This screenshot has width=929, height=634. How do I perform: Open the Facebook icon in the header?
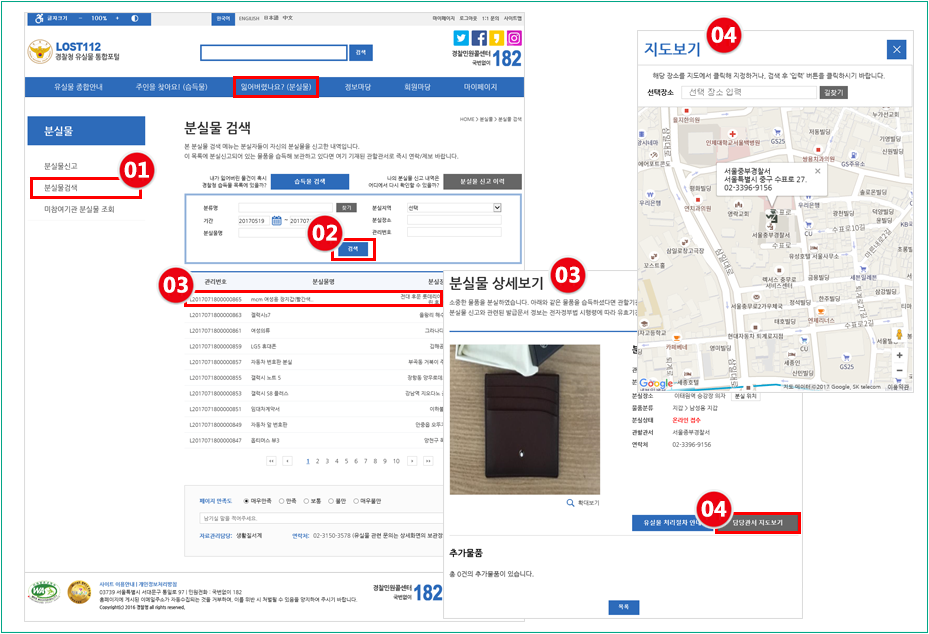[479, 38]
